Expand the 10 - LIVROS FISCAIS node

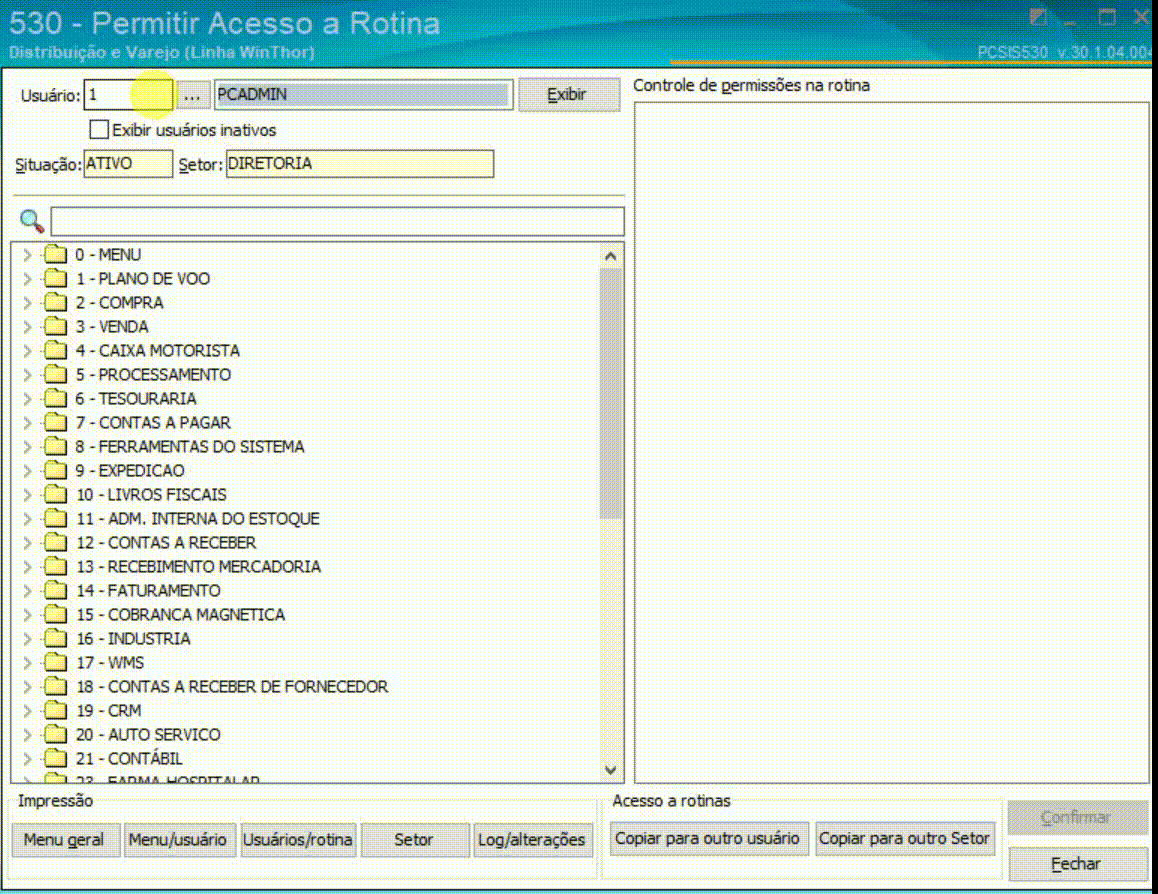[27, 495]
